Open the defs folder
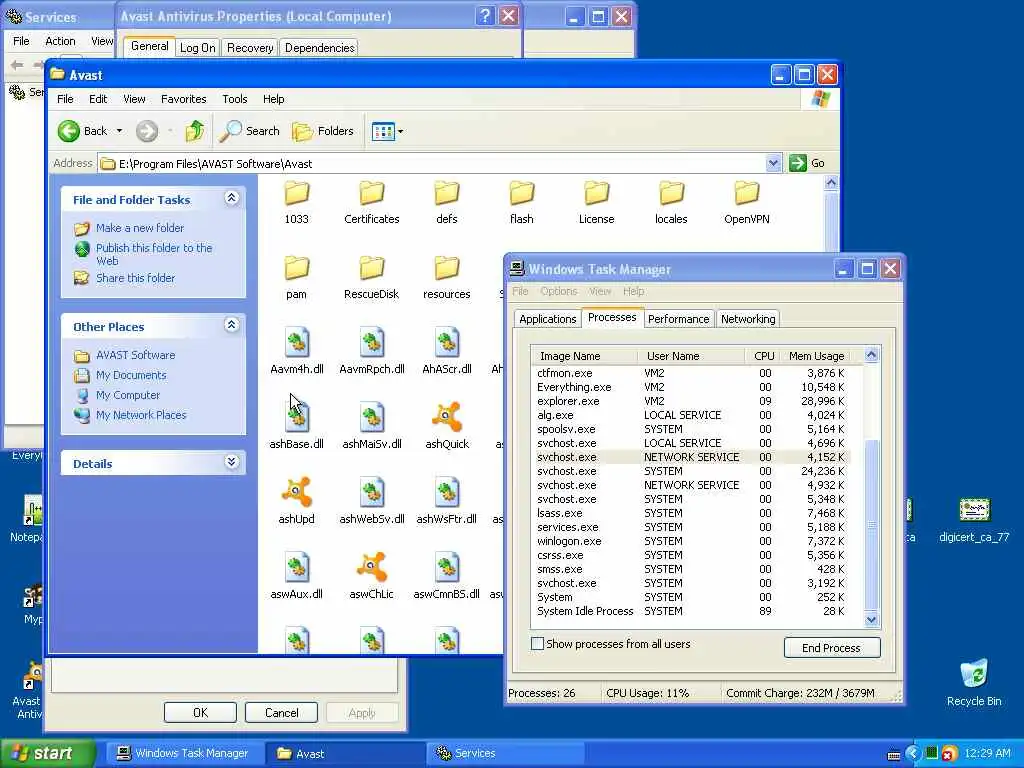This screenshot has height=768, width=1024. (x=447, y=203)
